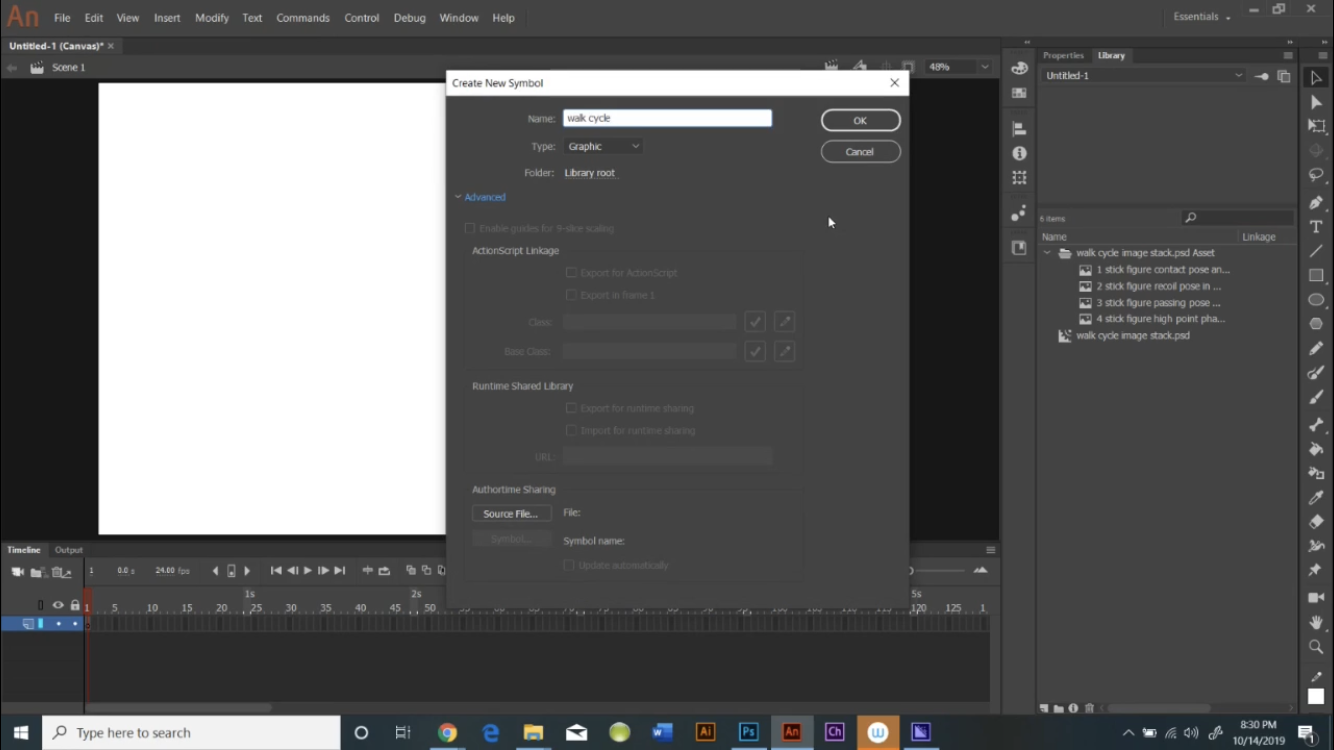Switch to the Output tab
Image resolution: width=1334 pixels, height=750 pixels.
click(68, 549)
